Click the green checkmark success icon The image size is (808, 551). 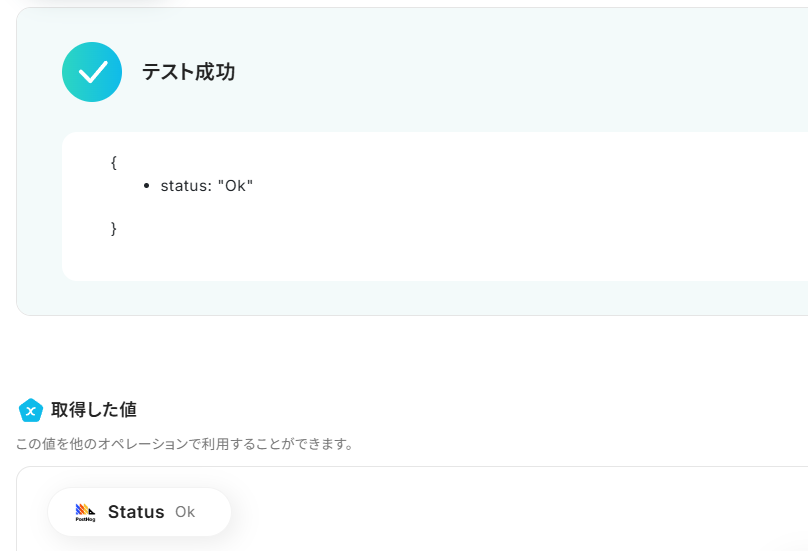pyautogui.click(x=92, y=72)
